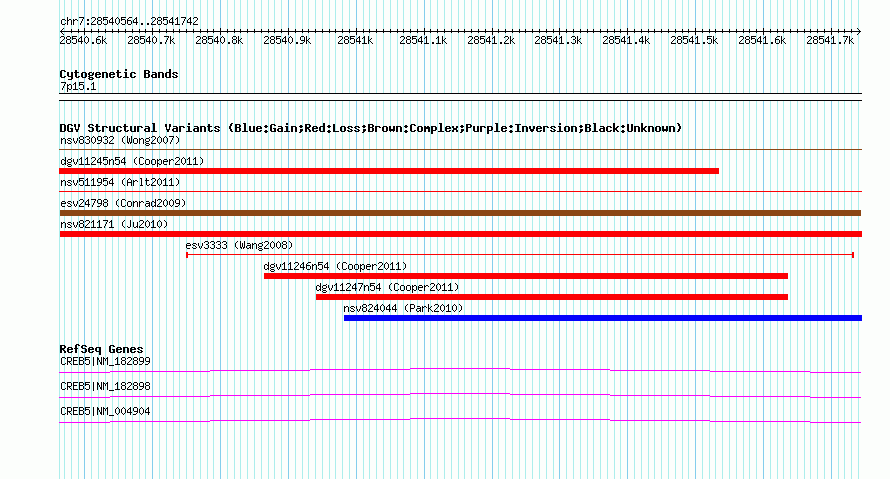This screenshot has width=890, height=479.
Task: Click the 28541.6k ruler tick label
Action: pyautogui.click(x=762, y=40)
